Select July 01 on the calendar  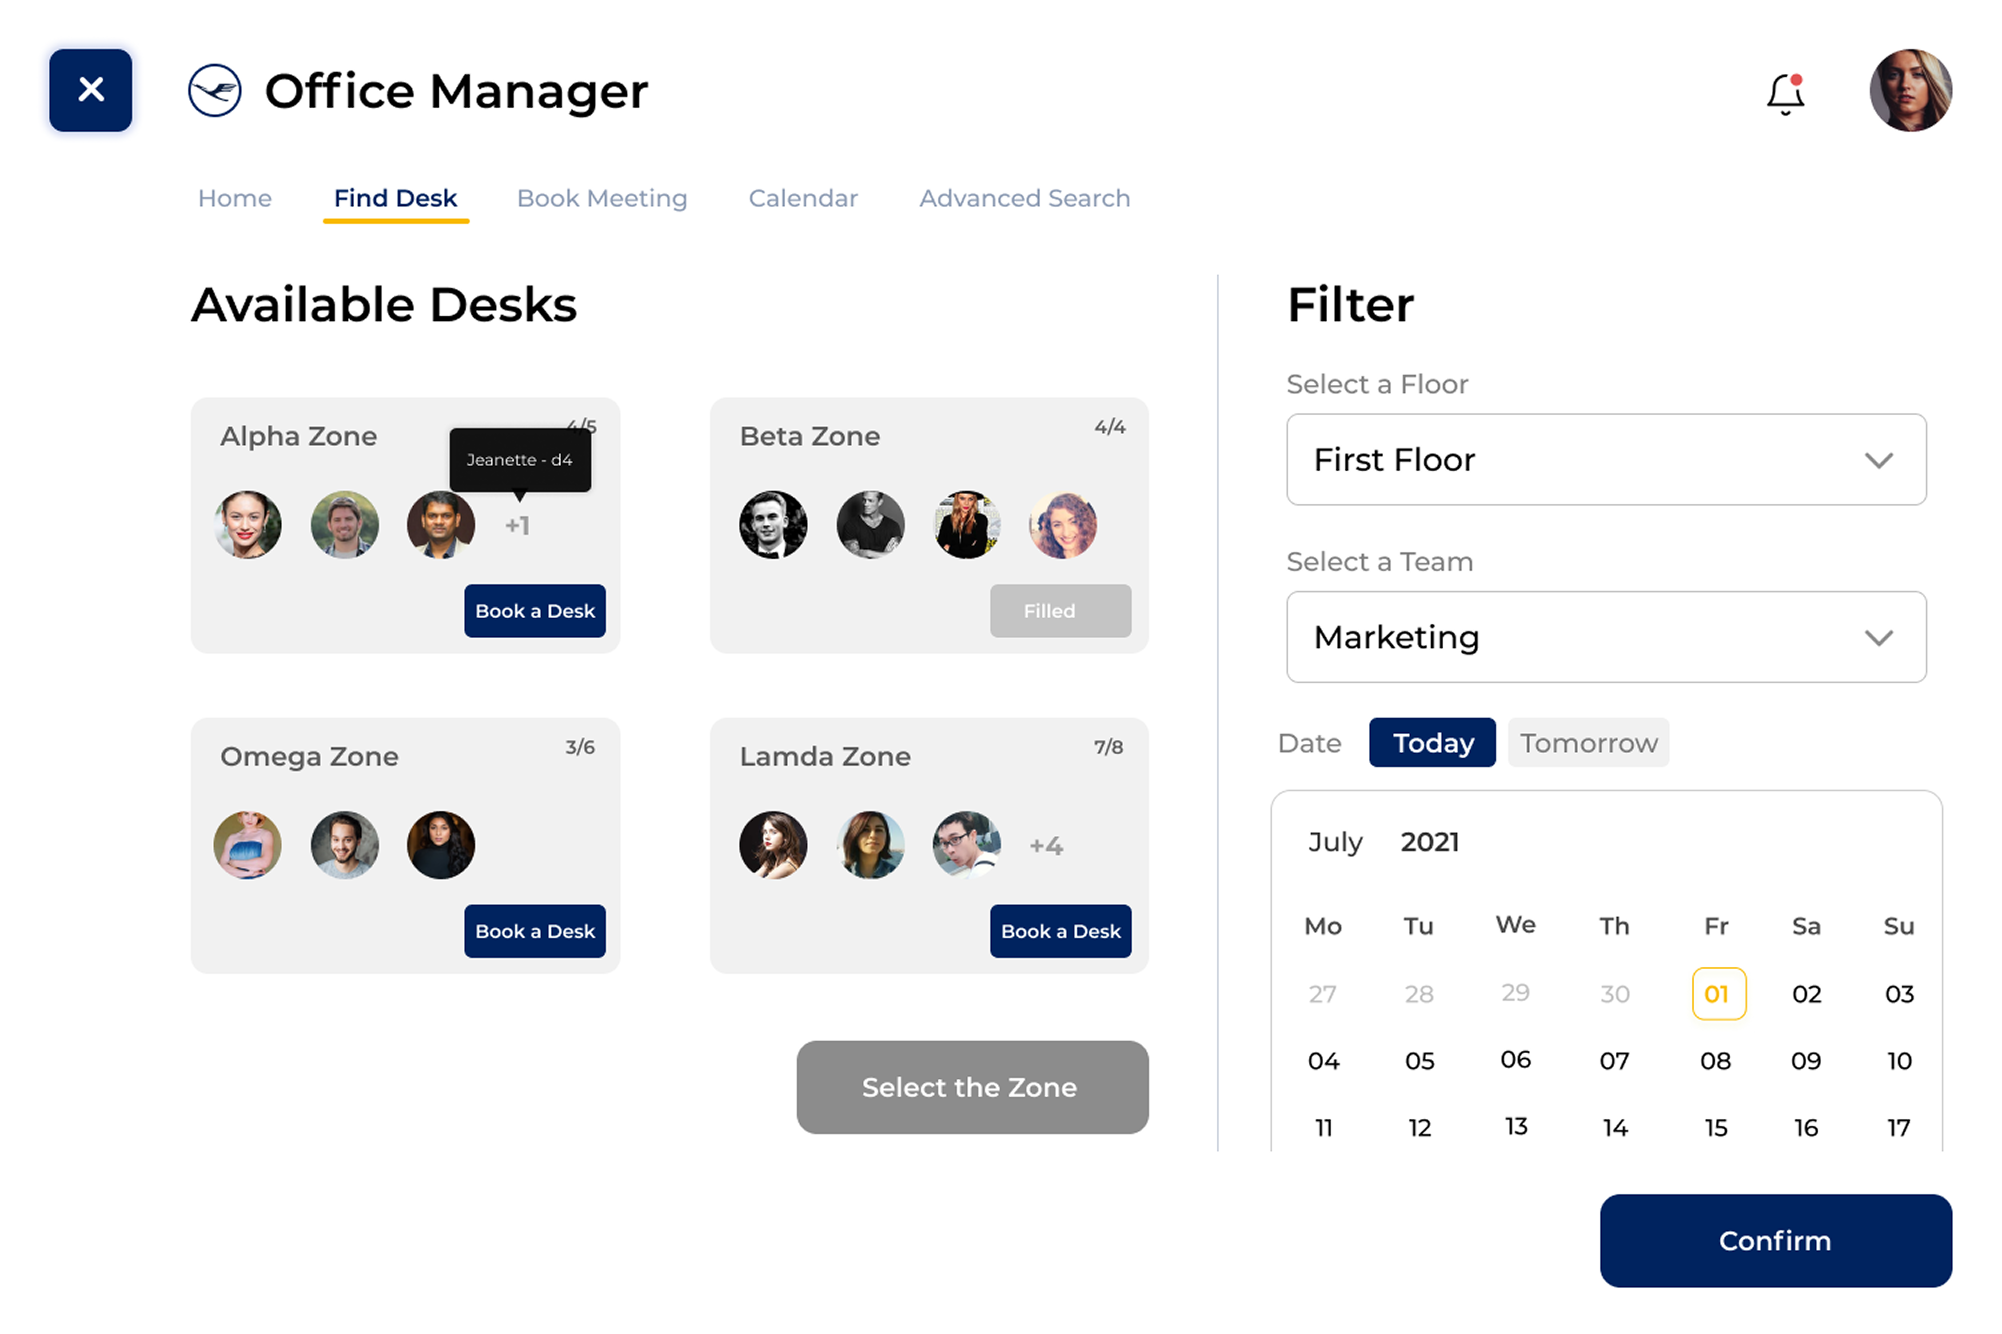click(1718, 994)
